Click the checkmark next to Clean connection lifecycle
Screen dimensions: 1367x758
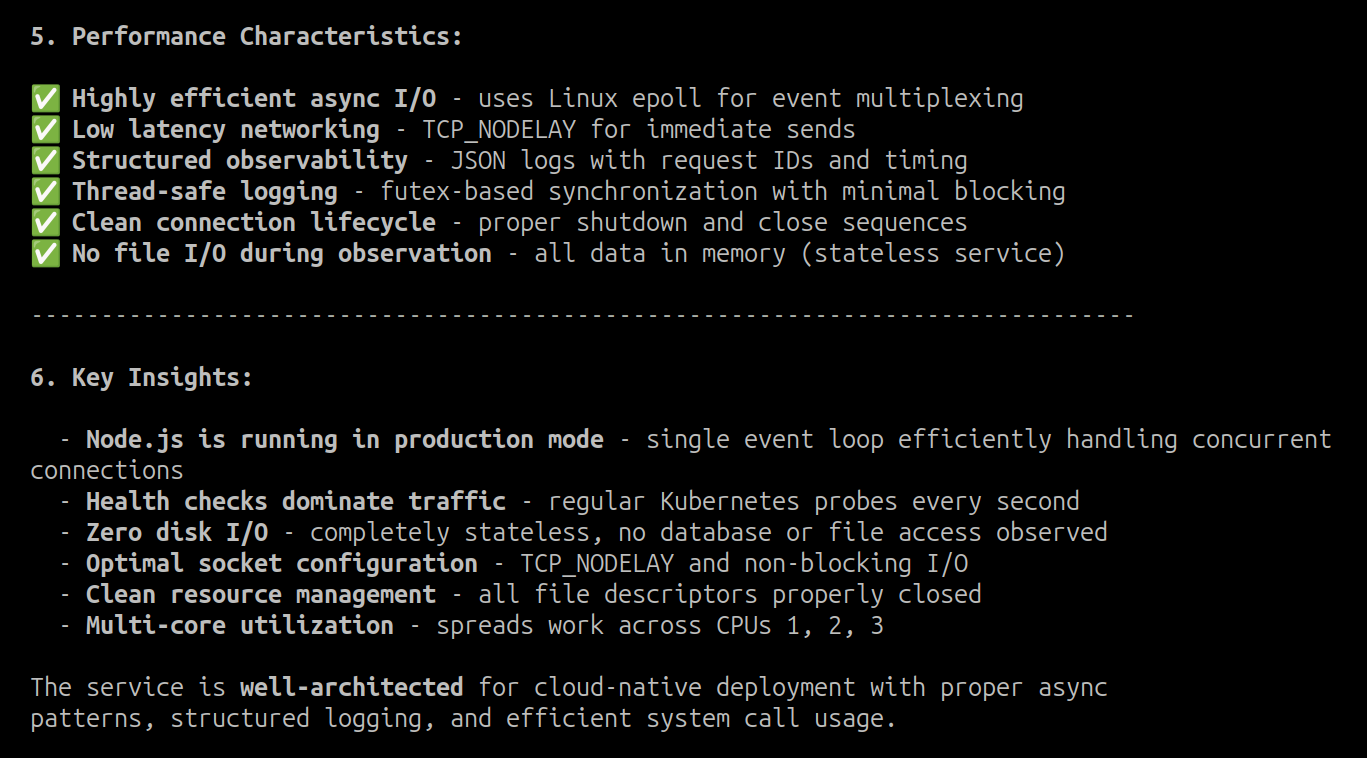44,222
